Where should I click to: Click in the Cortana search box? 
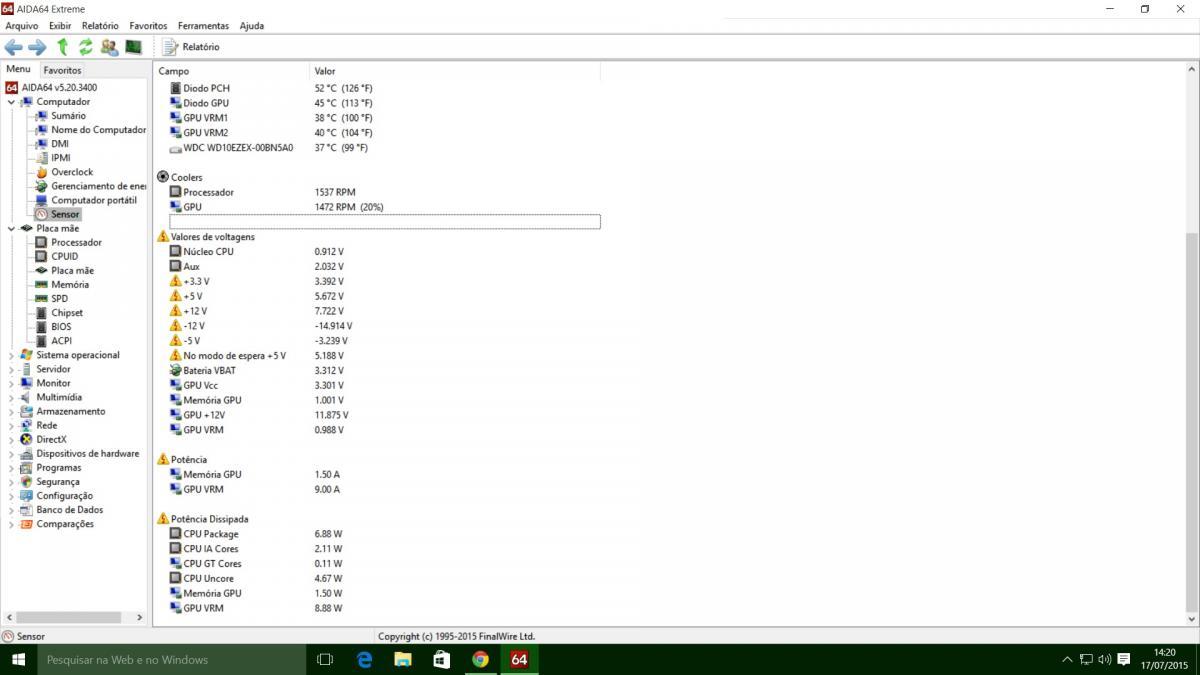pyautogui.click(x=171, y=659)
